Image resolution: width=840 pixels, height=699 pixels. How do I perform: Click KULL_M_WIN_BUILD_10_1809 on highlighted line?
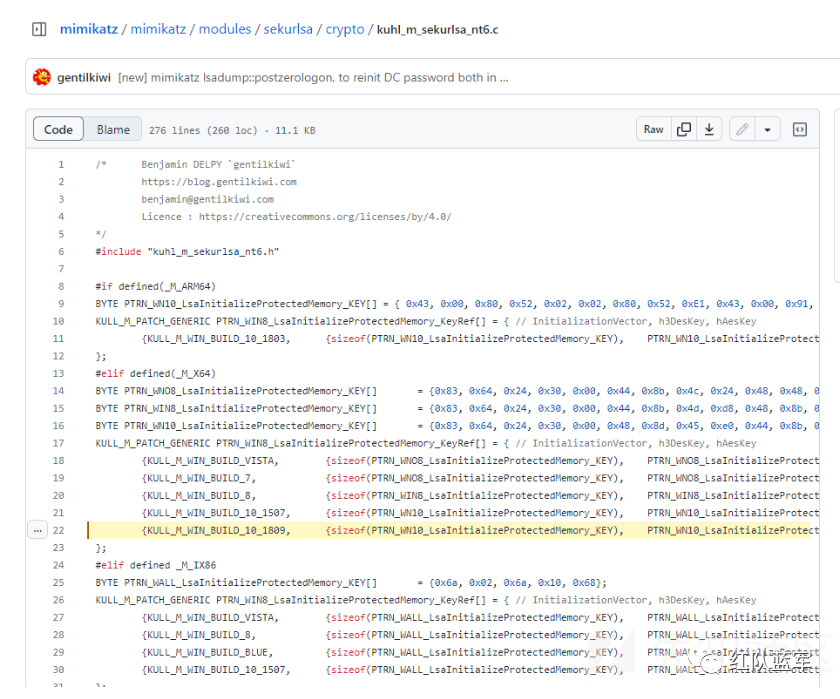coord(216,530)
